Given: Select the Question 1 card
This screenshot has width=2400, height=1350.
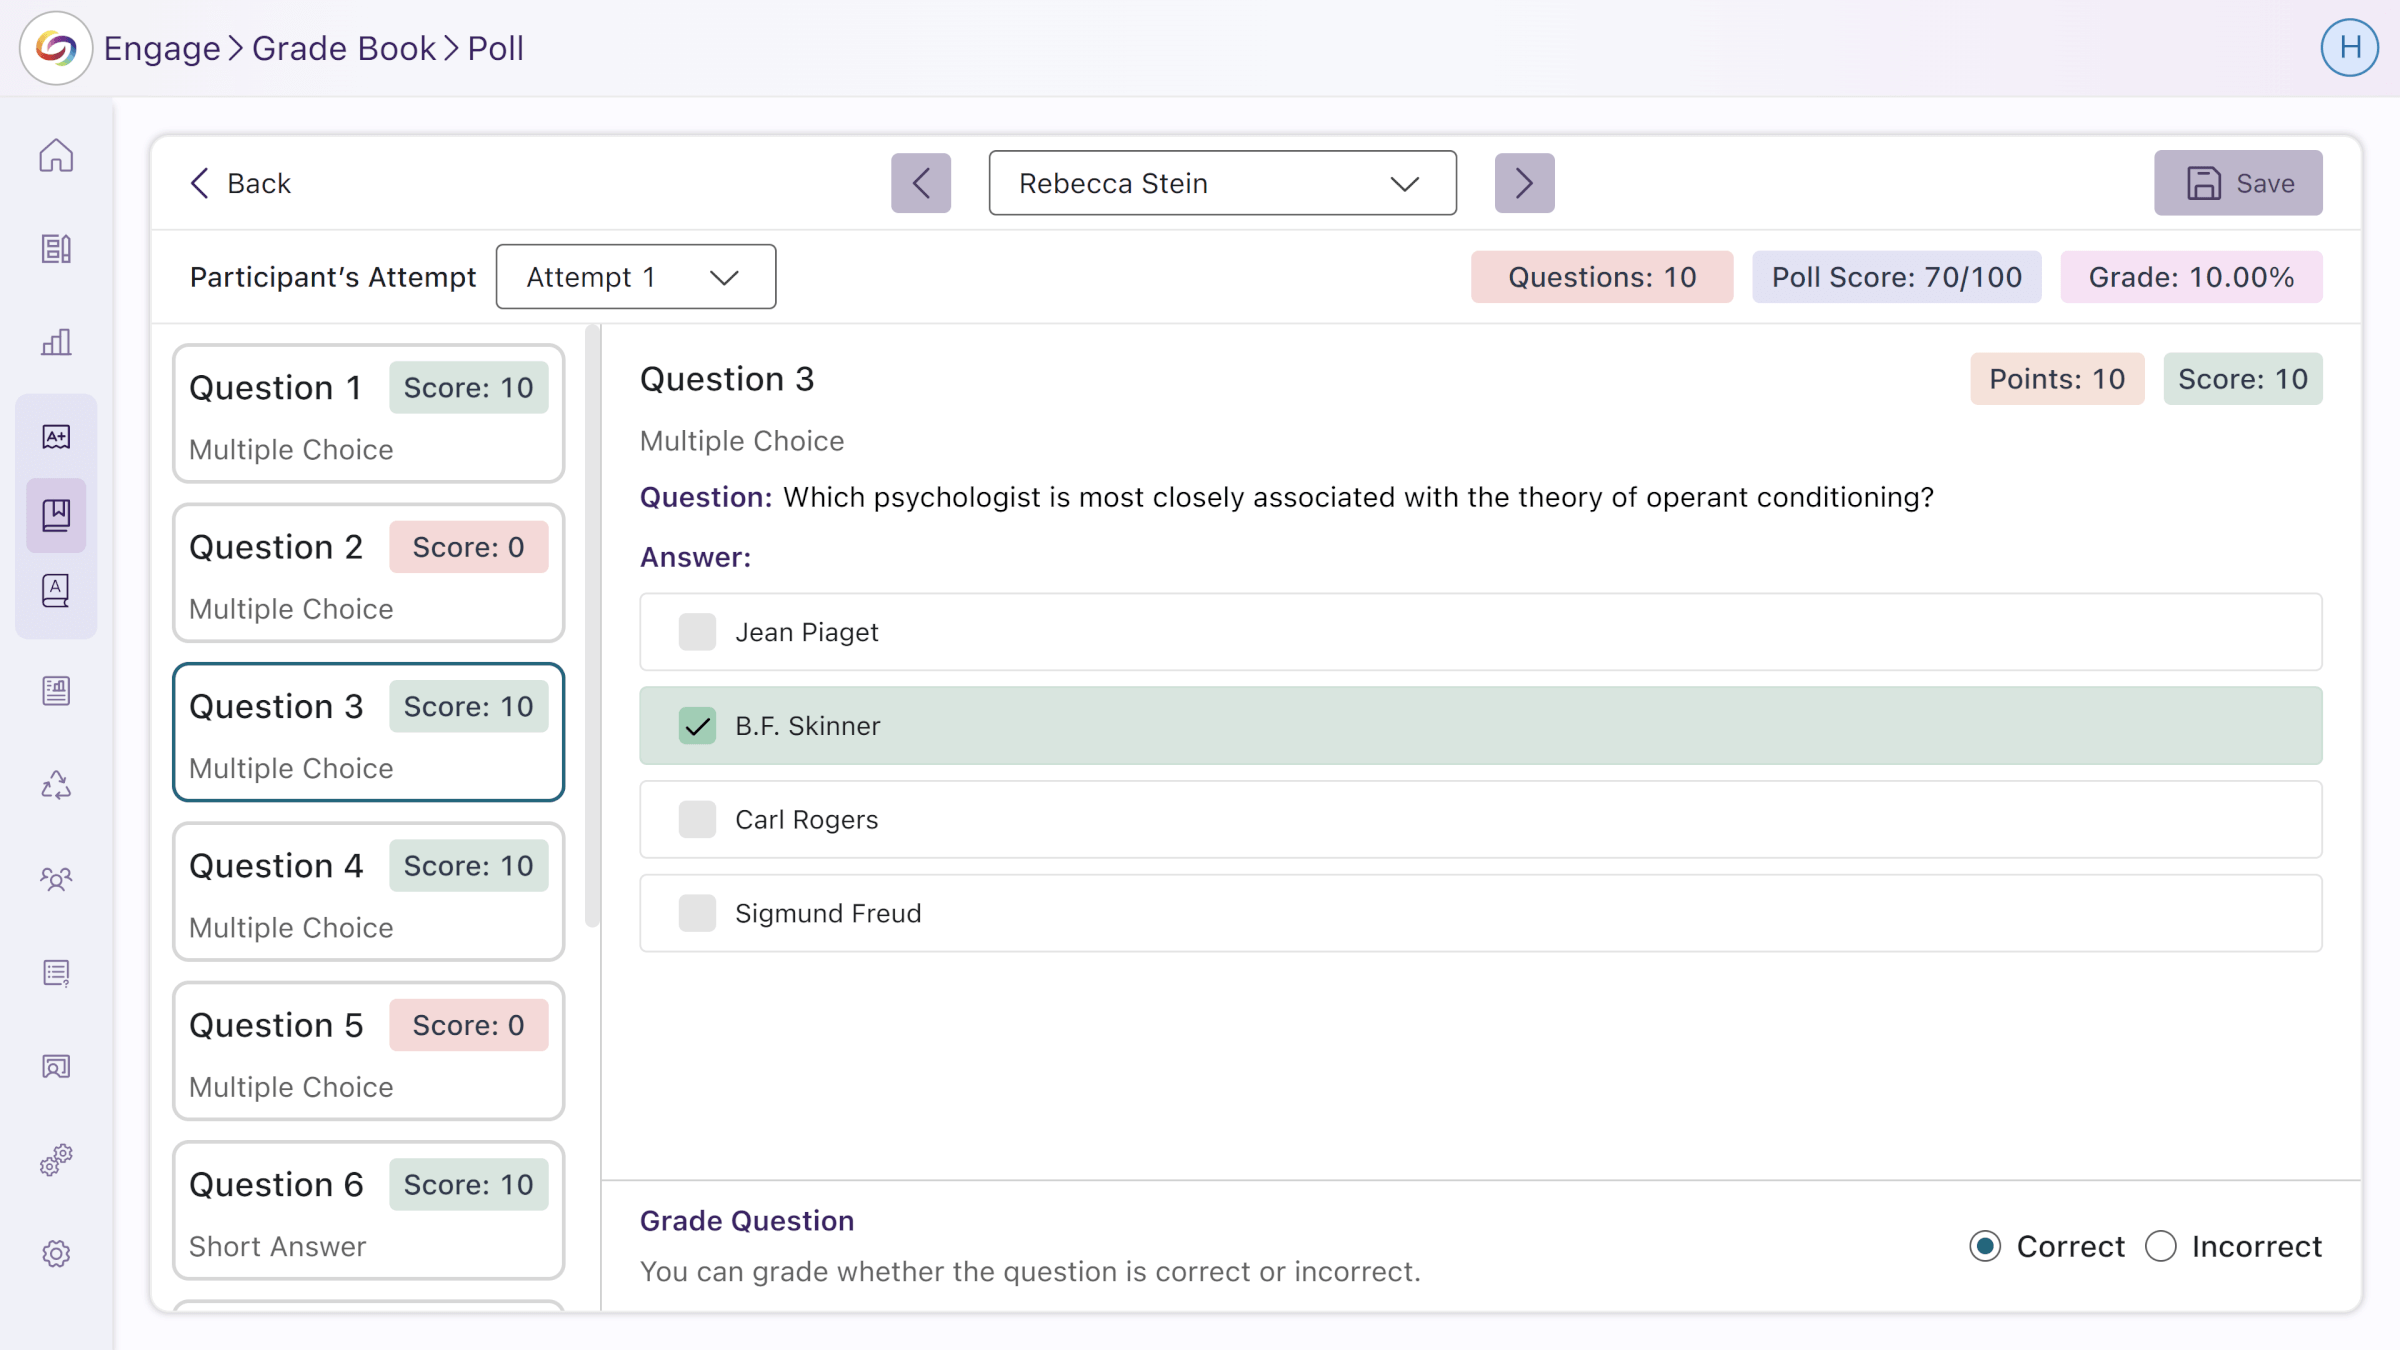Looking at the screenshot, I should 368,414.
